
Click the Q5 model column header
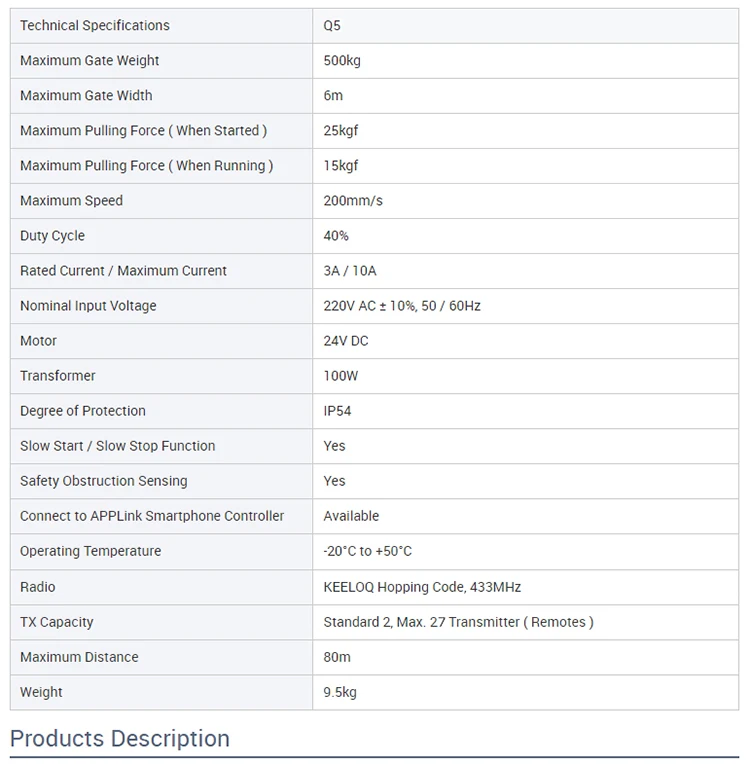coord(332,25)
